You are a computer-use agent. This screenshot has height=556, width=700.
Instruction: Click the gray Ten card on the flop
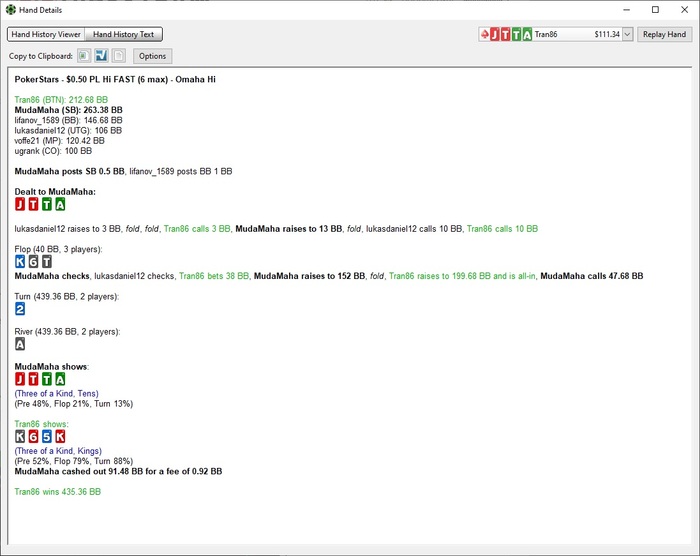[x=47, y=261]
